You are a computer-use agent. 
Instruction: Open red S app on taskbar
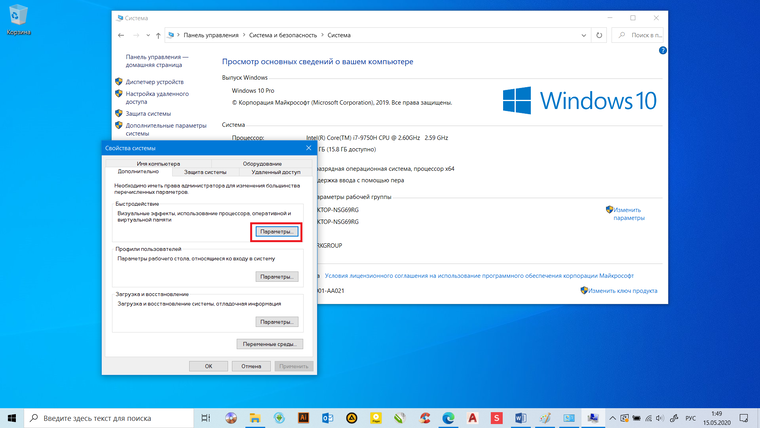(x=496, y=418)
